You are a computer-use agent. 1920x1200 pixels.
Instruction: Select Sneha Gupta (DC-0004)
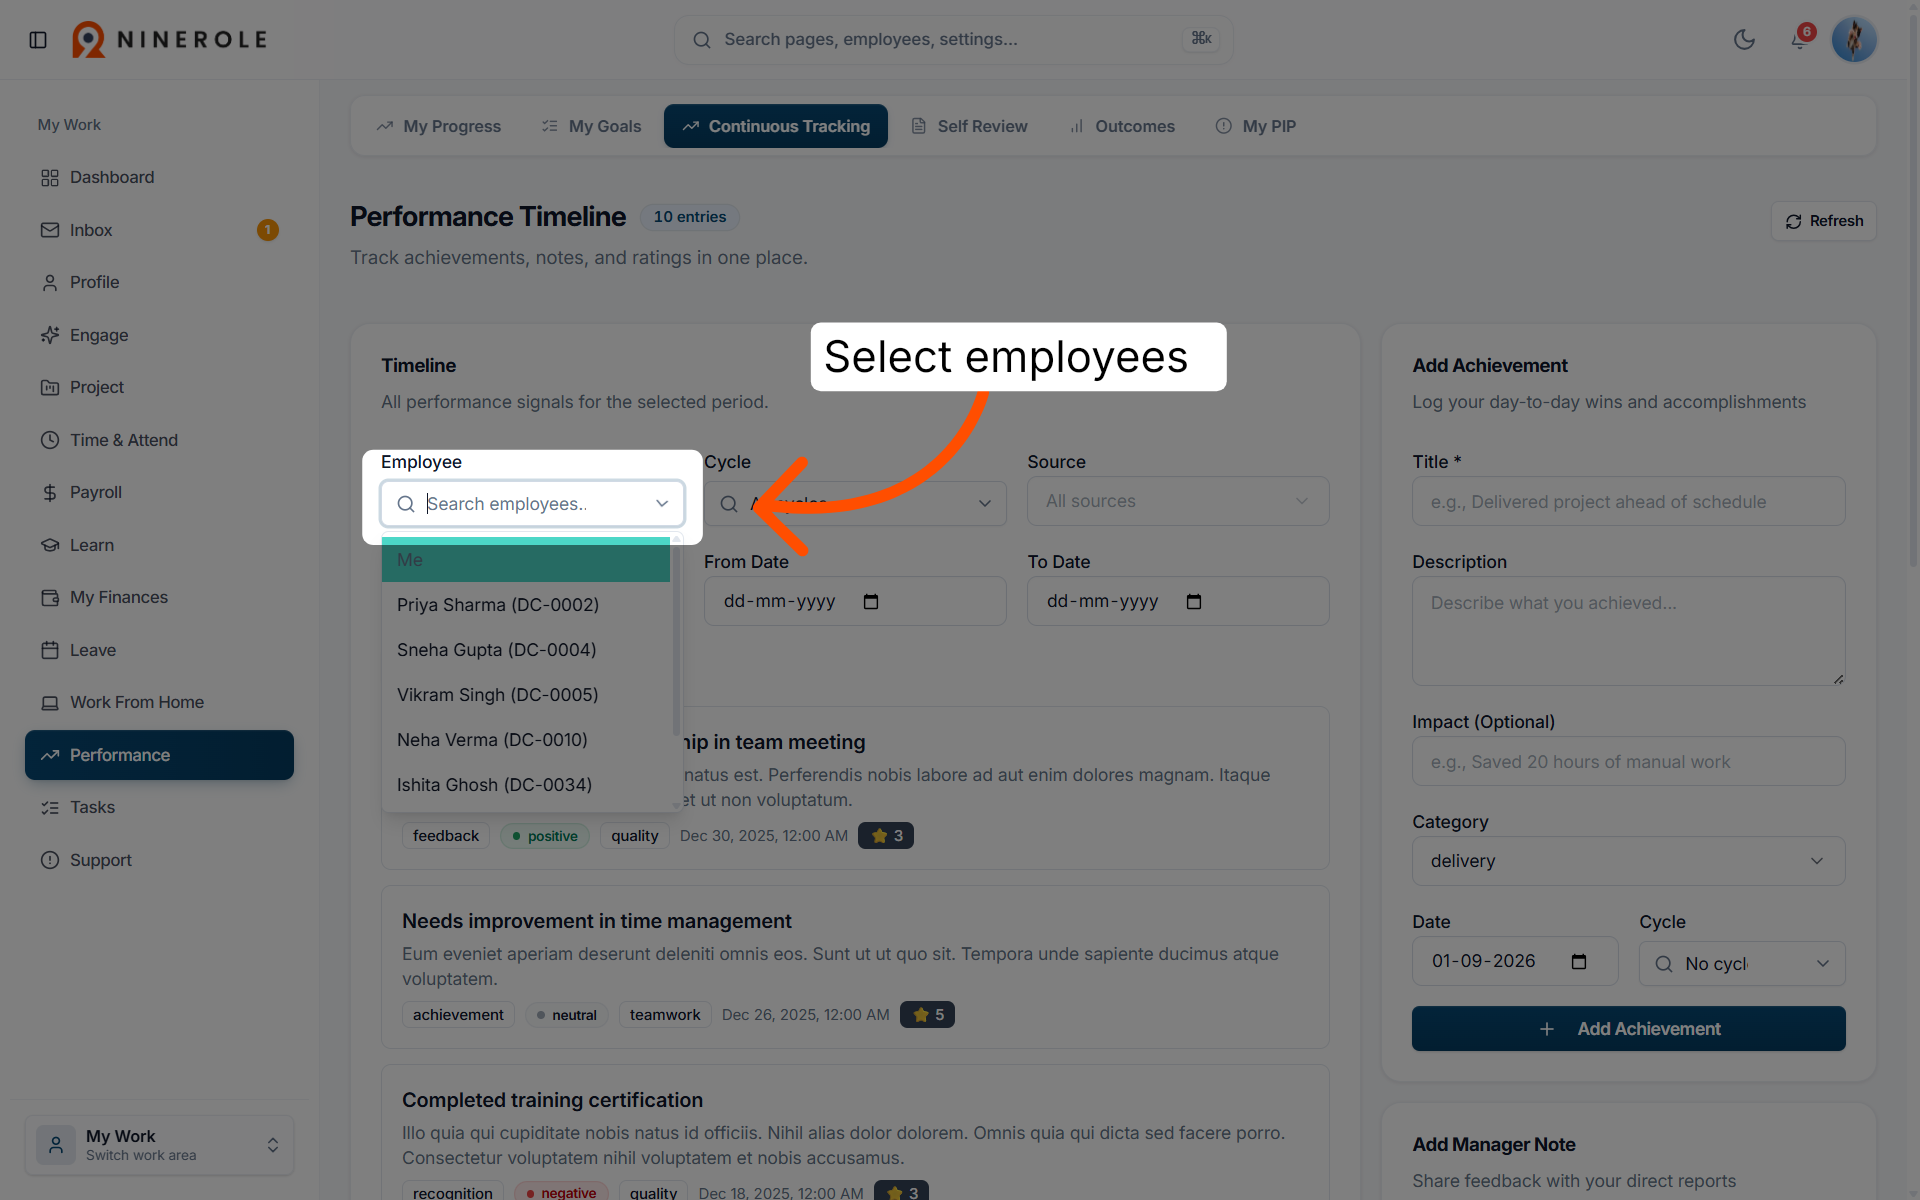point(526,650)
